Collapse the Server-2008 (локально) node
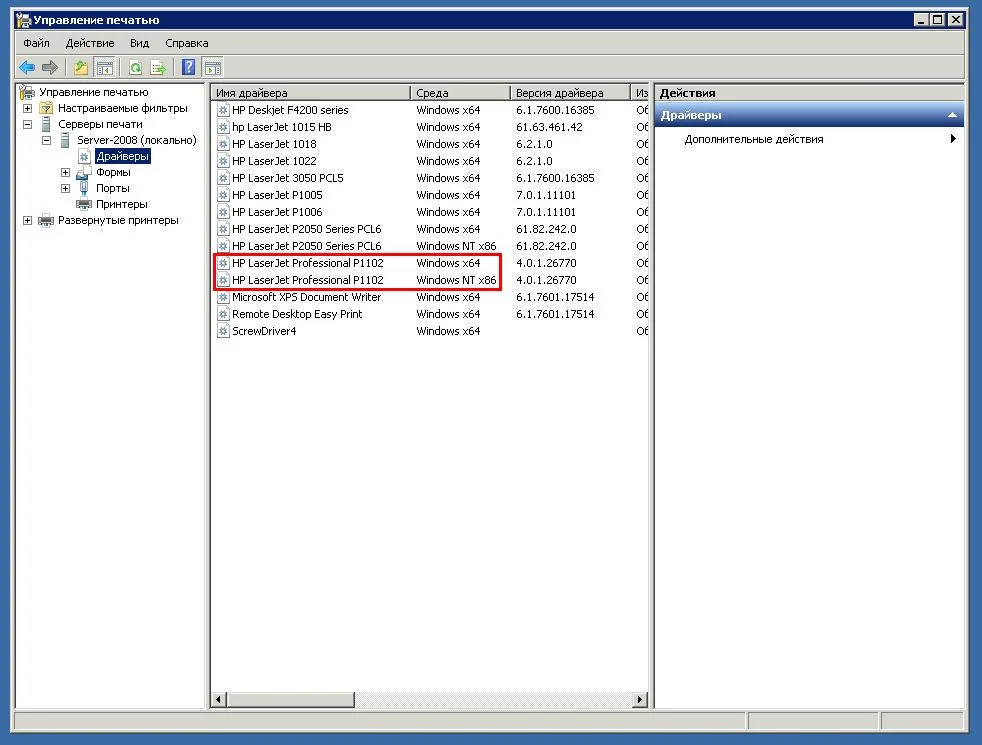This screenshot has width=982, height=745. tap(46, 140)
